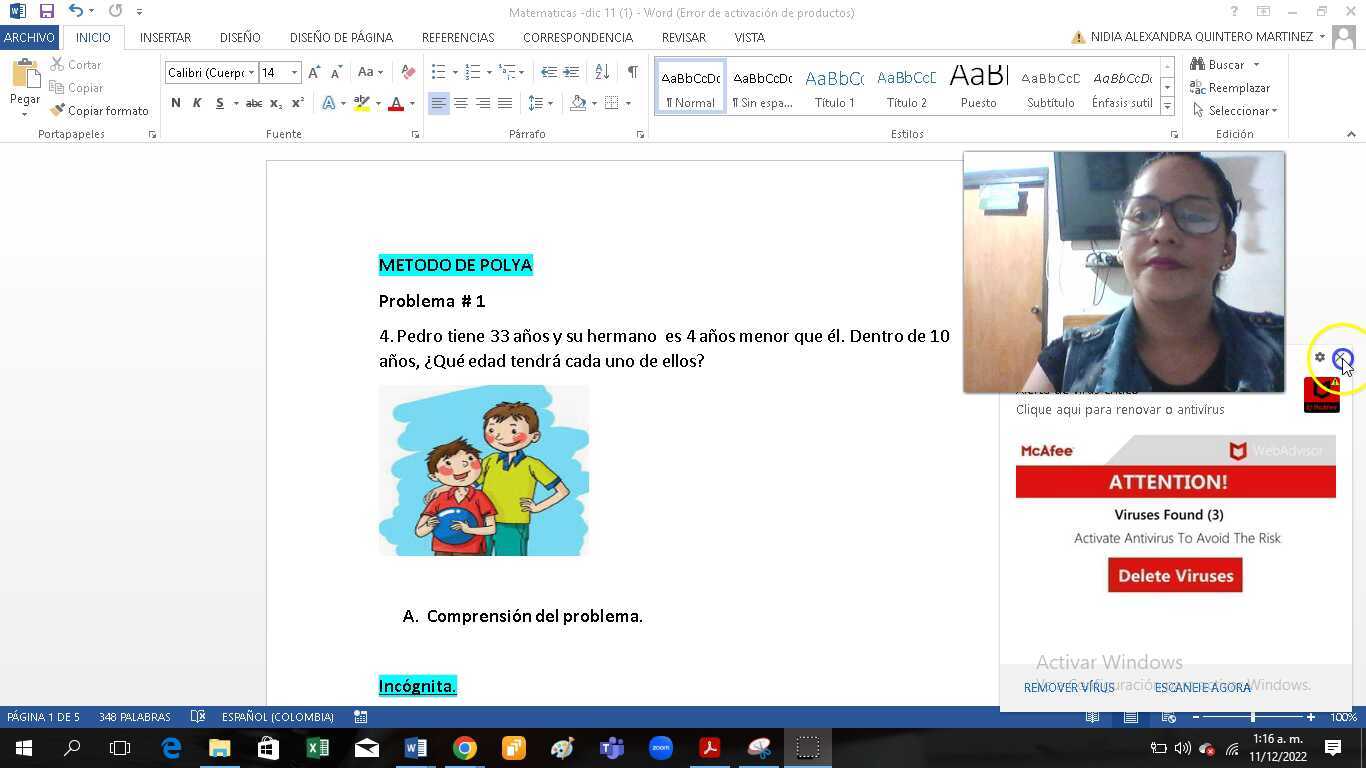Click the Delete Viruses button
1366x768 pixels.
click(1175, 575)
